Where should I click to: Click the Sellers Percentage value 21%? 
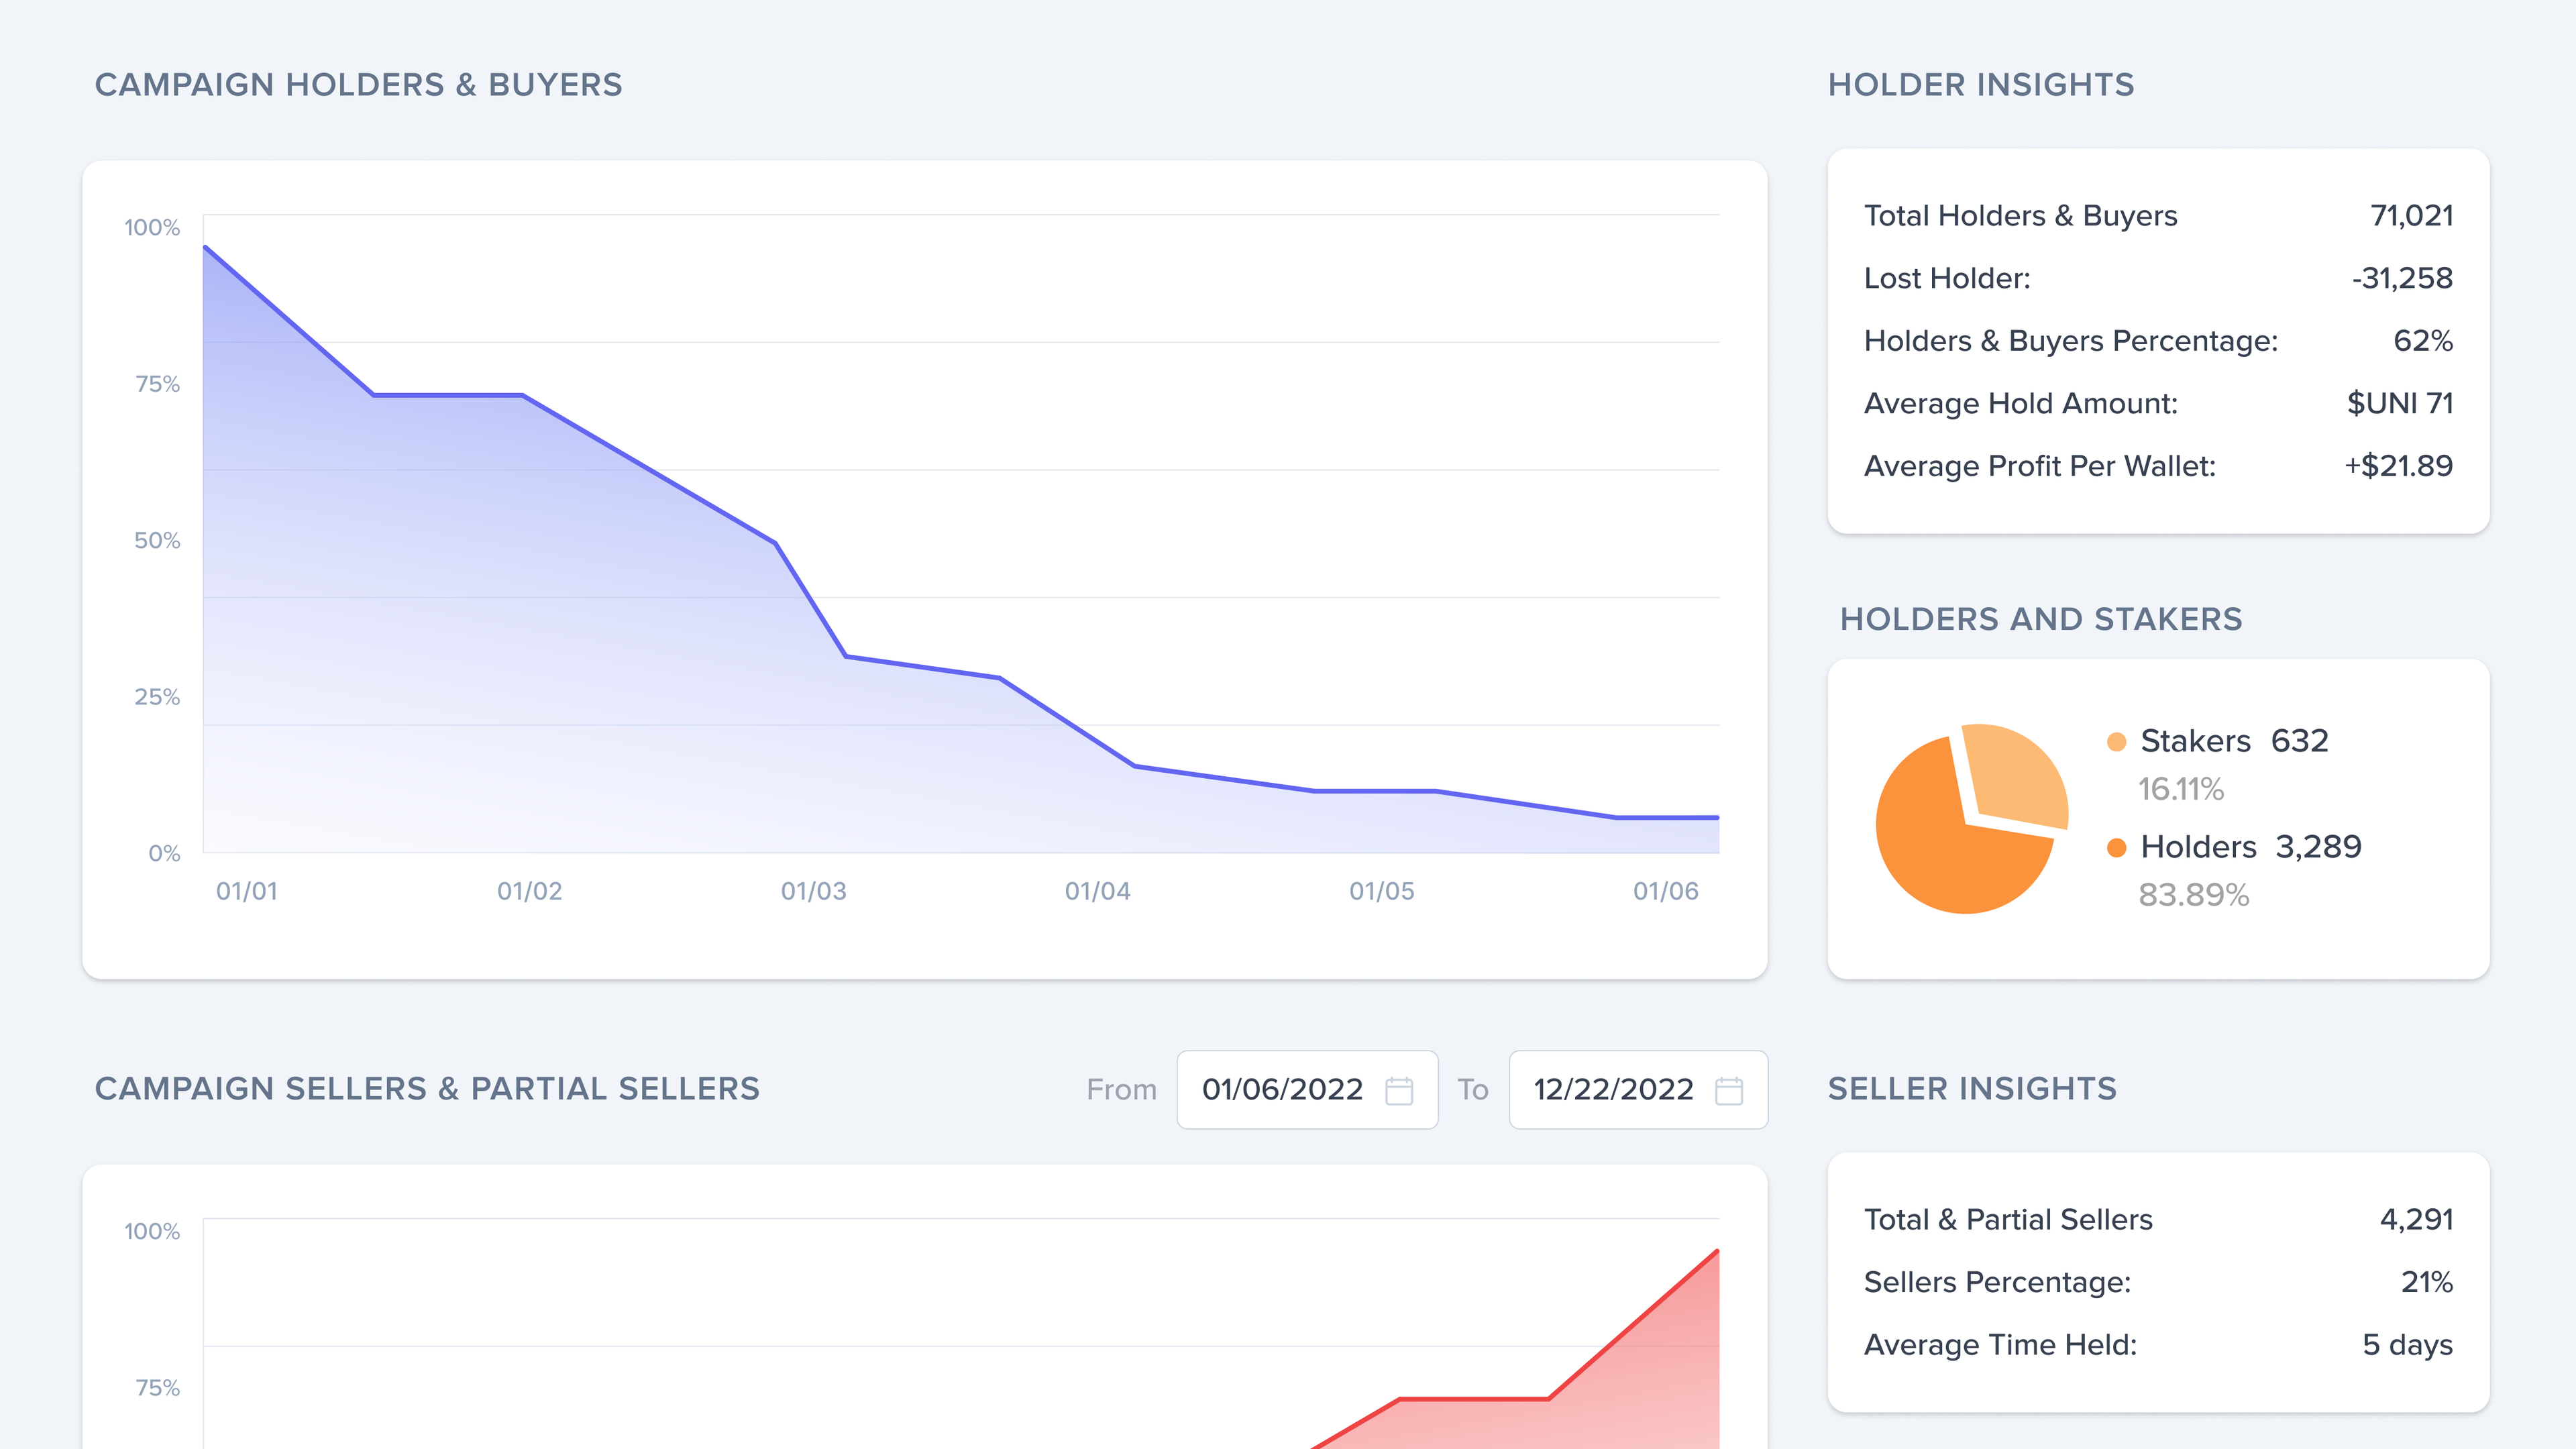click(2427, 1282)
